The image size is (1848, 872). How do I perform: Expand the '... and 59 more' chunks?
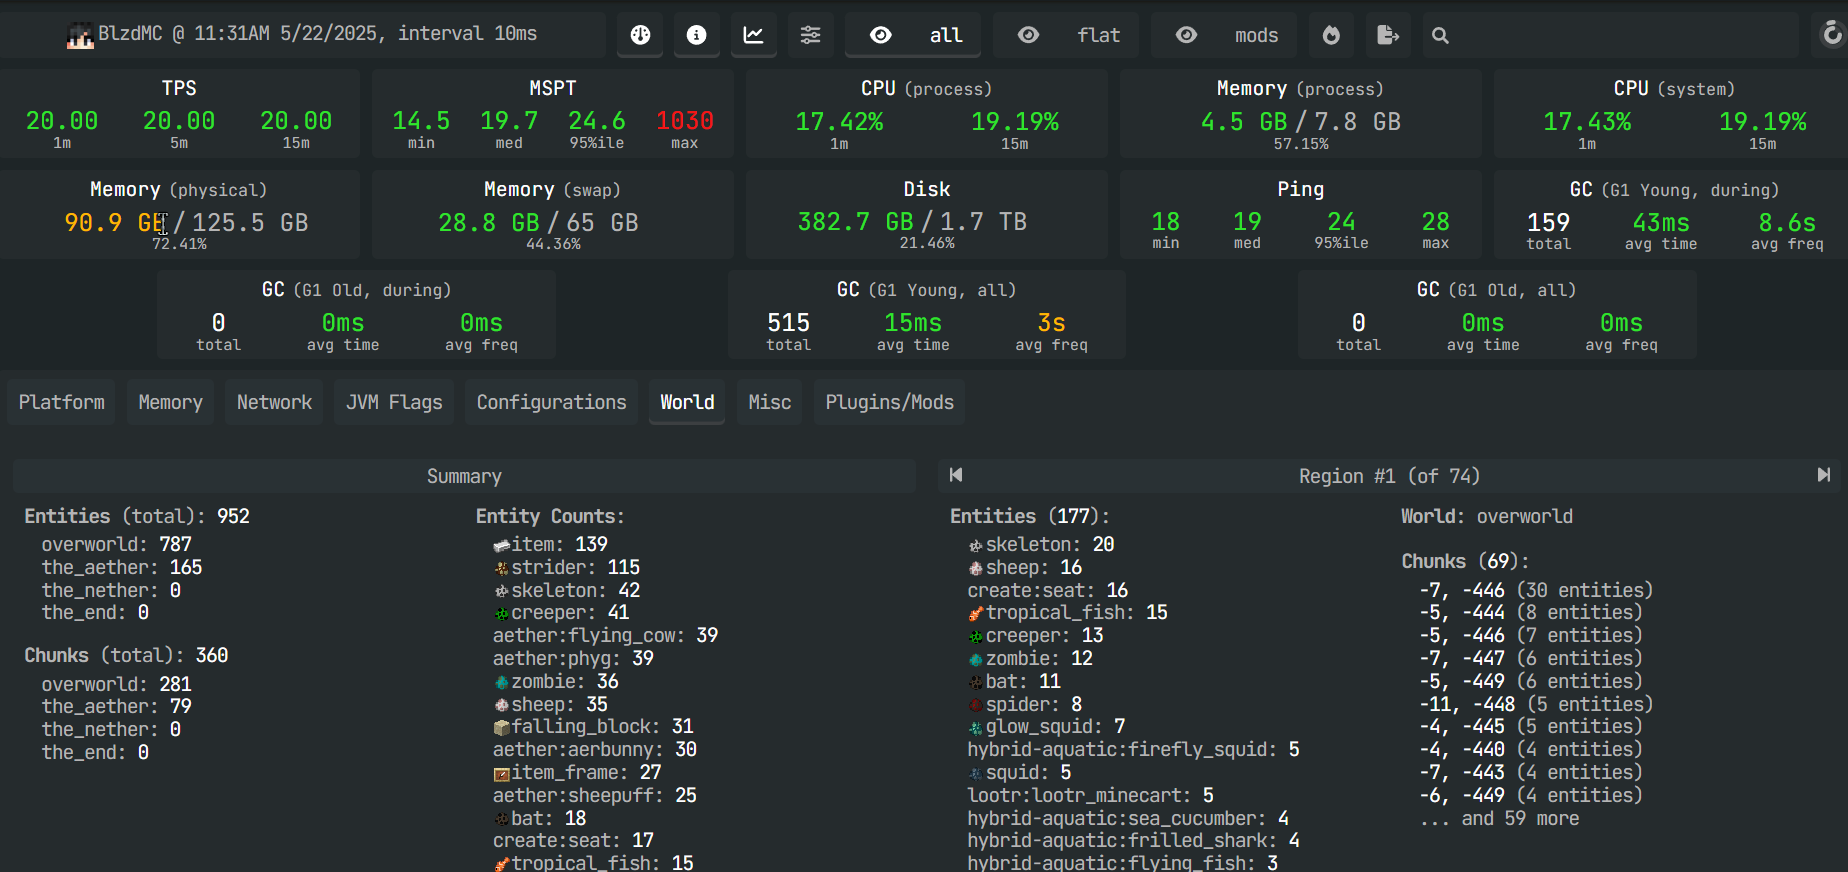(x=1500, y=818)
